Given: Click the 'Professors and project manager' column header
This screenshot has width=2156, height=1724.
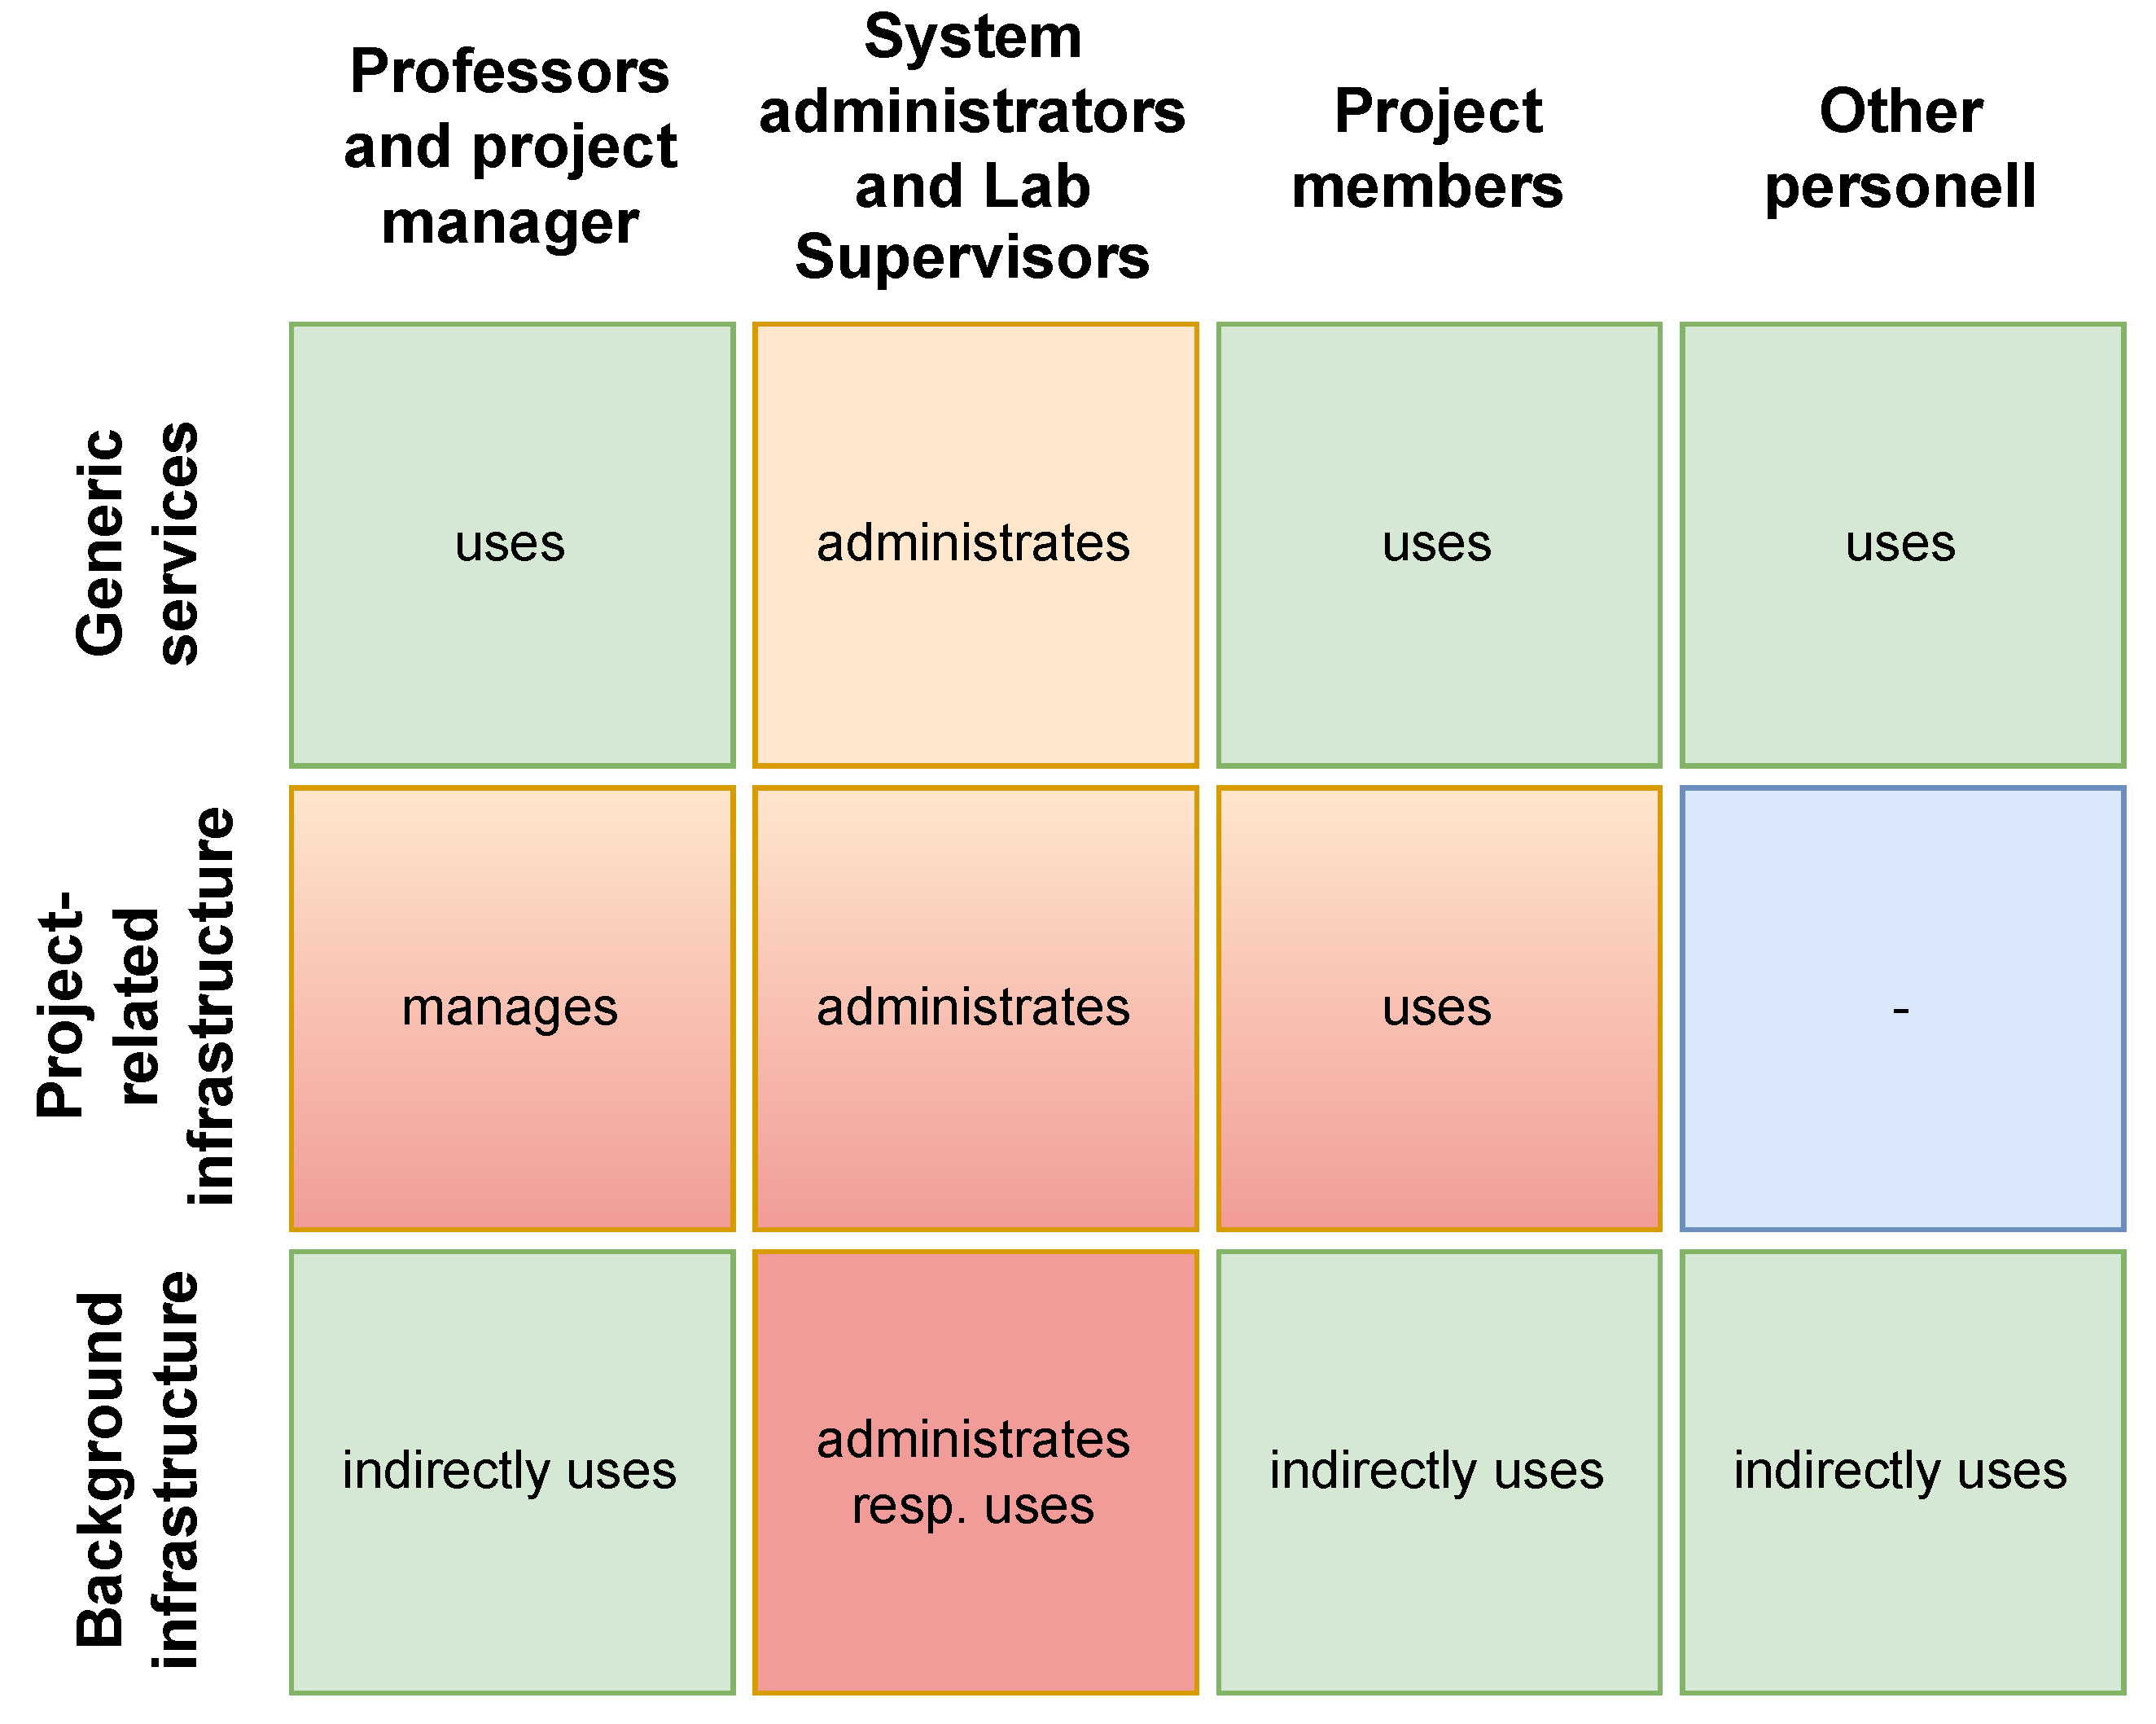Looking at the screenshot, I should point(510,147).
